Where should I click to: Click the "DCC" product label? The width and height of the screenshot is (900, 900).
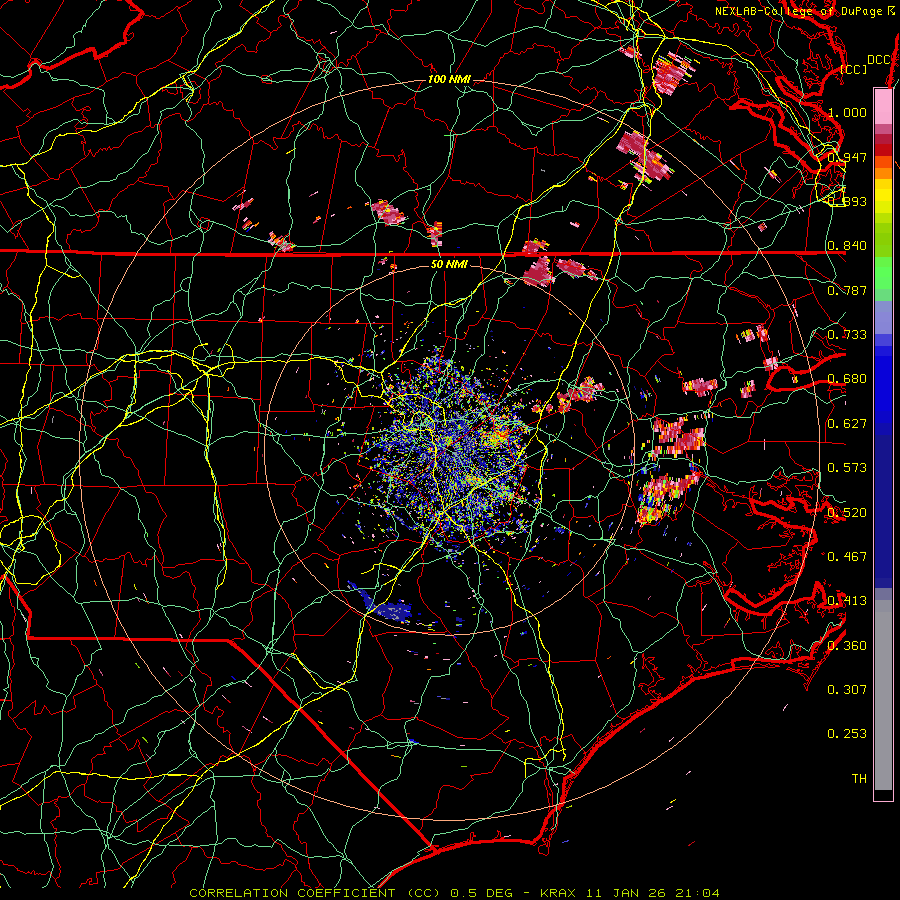coord(878,60)
